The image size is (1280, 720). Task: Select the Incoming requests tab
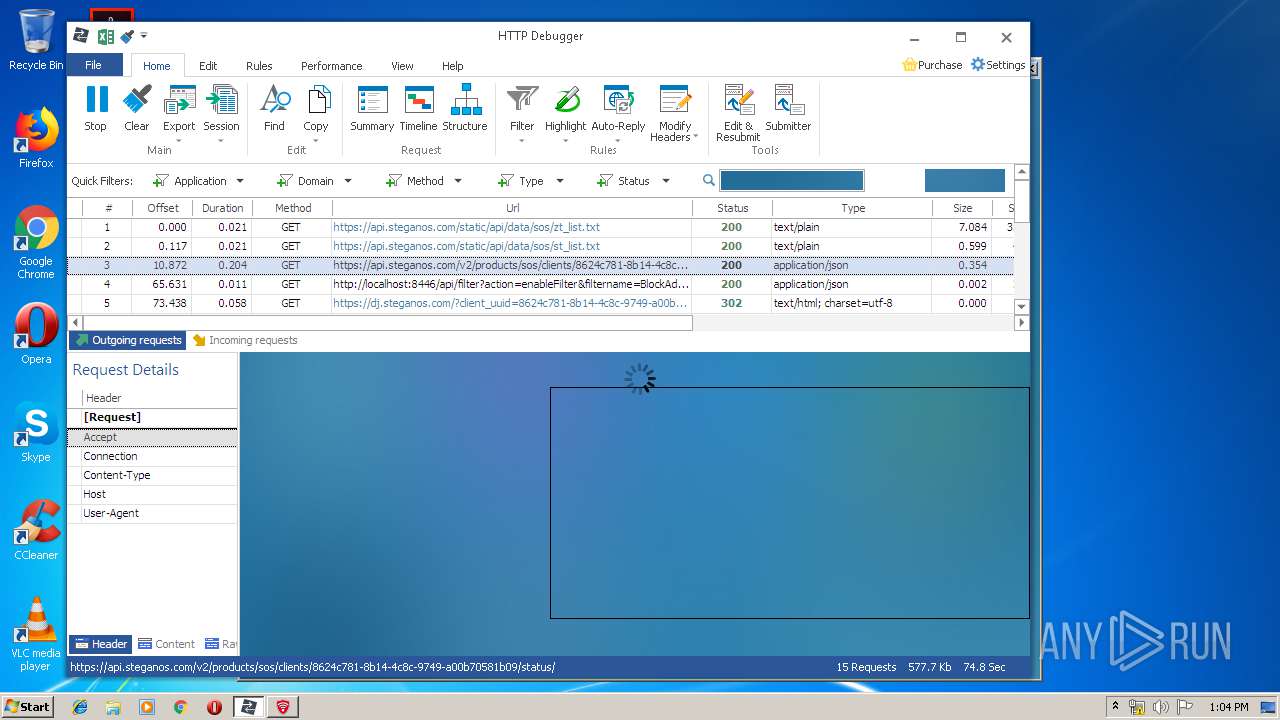pos(245,340)
